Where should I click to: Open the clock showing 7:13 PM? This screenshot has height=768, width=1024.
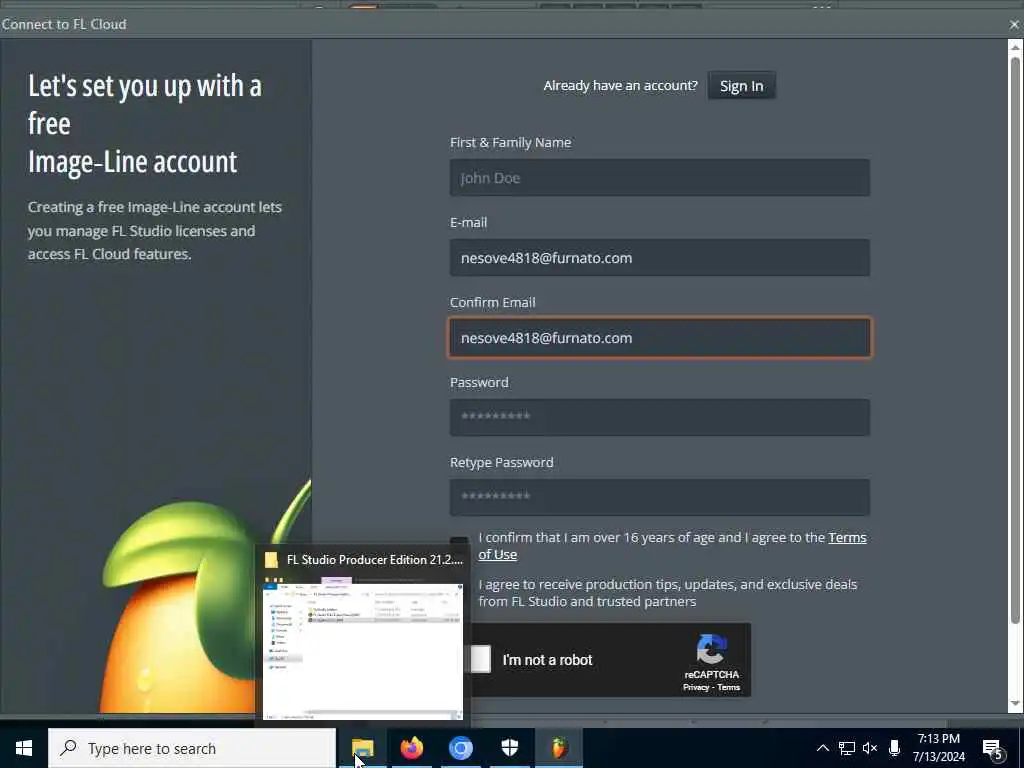pos(938,748)
